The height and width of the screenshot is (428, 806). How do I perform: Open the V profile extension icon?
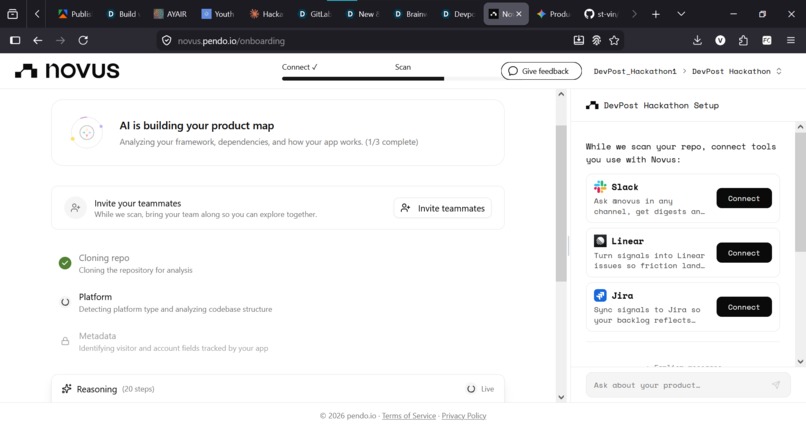[x=720, y=40]
